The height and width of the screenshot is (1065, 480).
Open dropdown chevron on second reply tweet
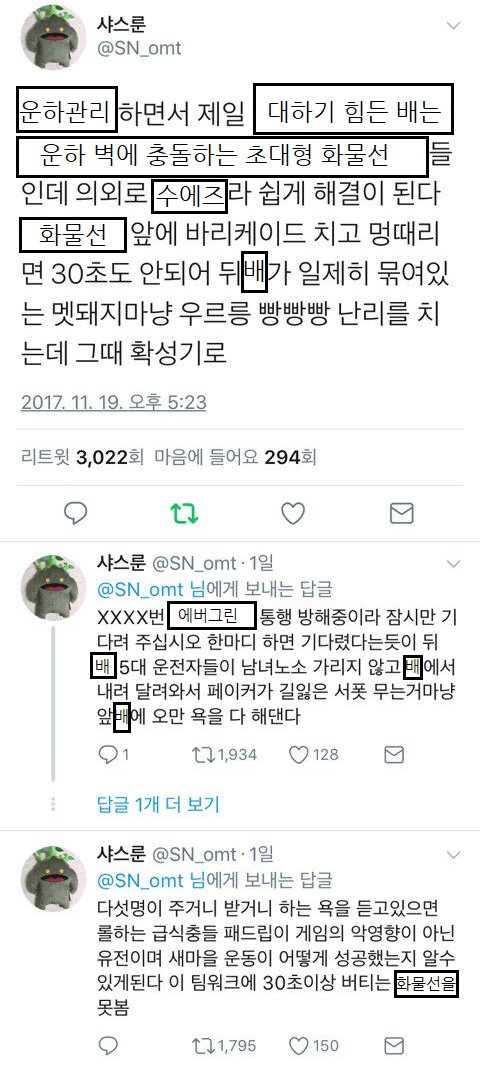pyautogui.click(x=455, y=855)
